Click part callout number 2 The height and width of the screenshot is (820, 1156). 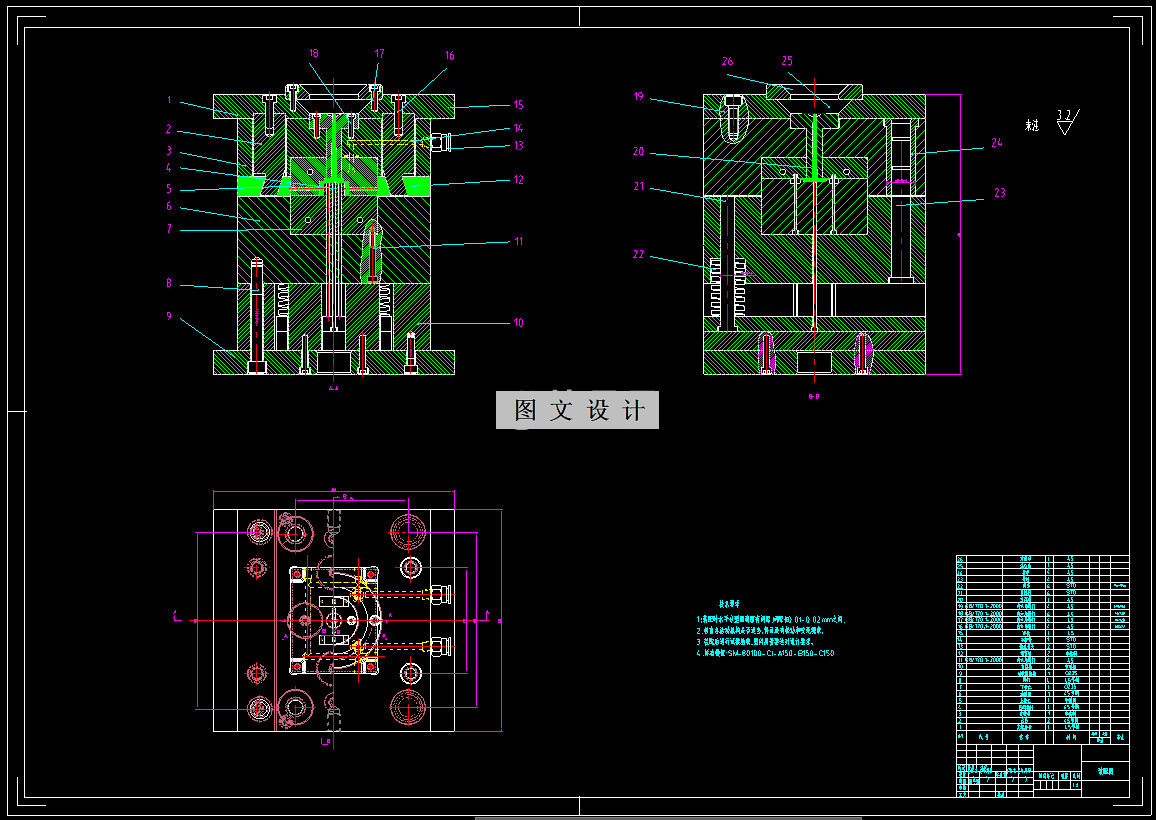(169, 129)
